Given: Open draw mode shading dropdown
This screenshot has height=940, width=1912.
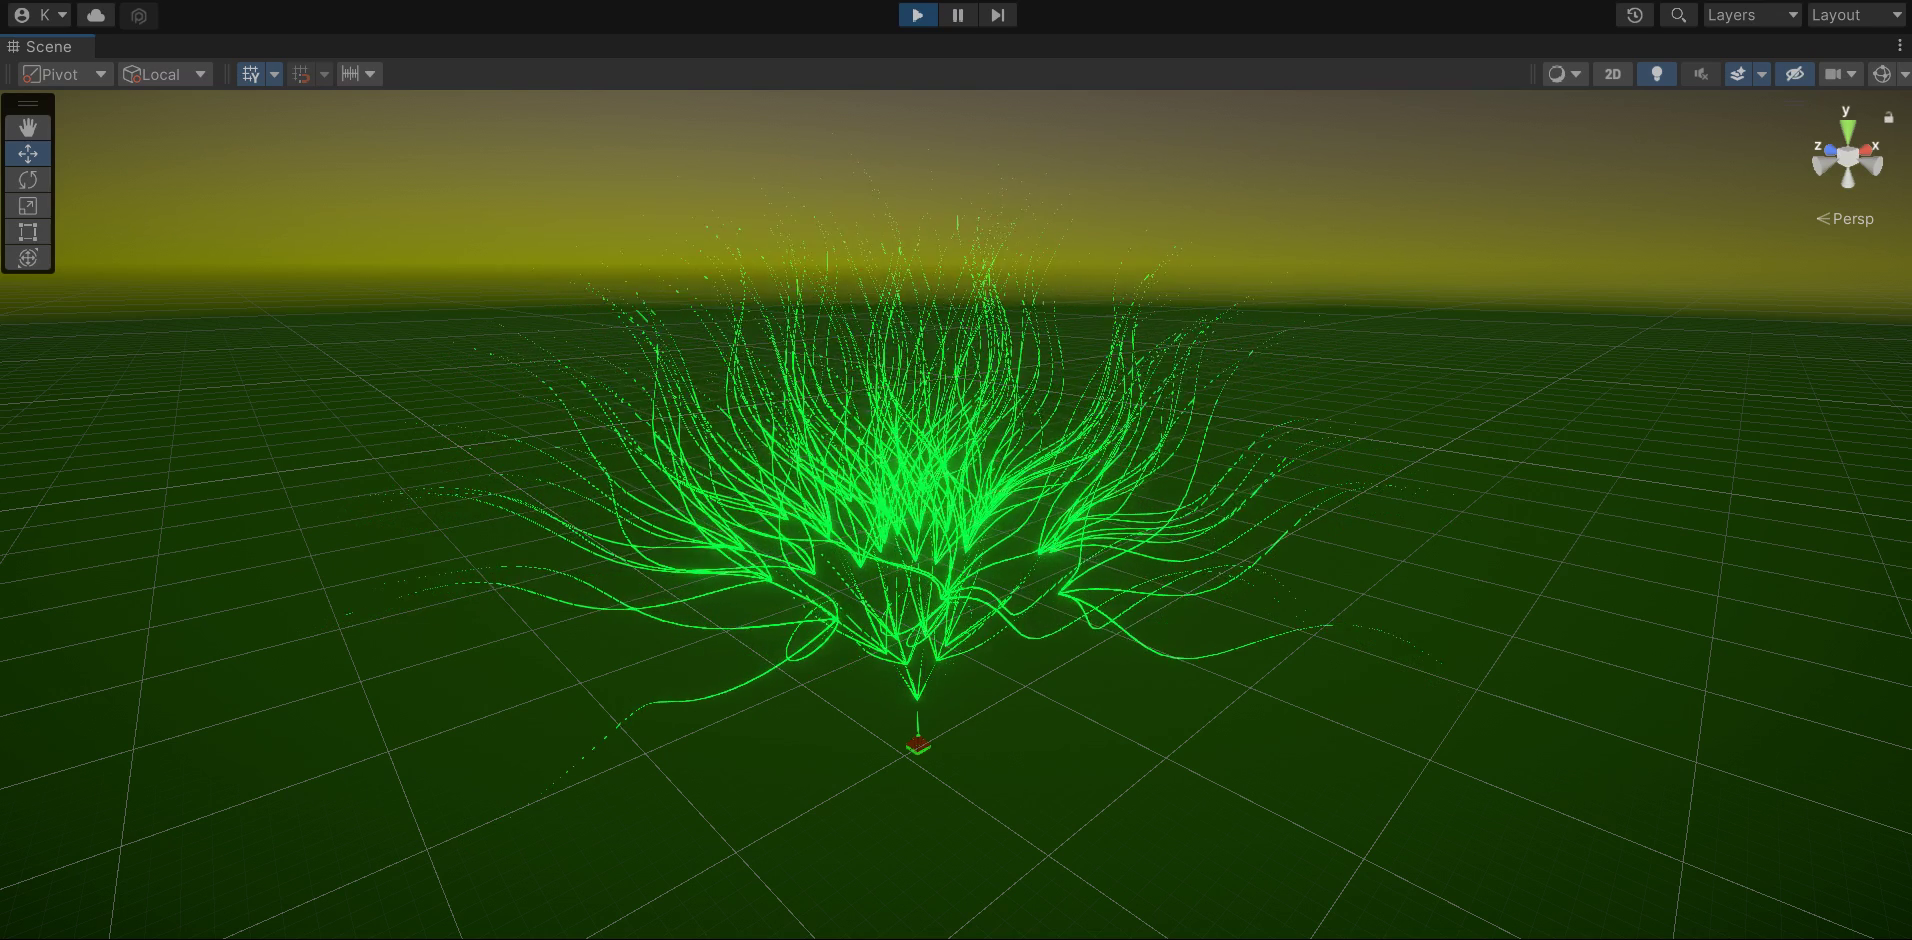Looking at the screenshot, I should coord(1565,74).
